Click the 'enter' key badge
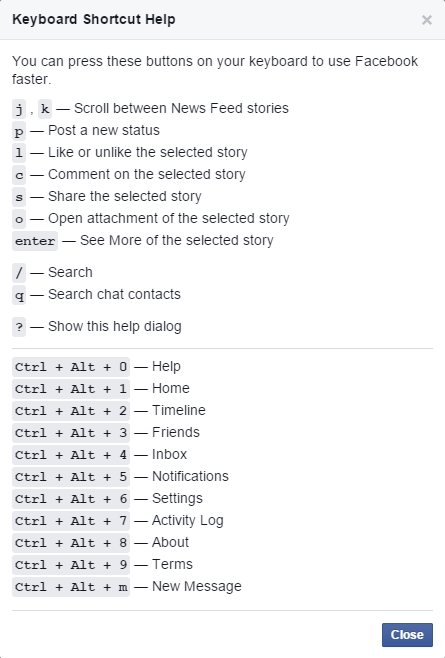 tap(35, 241)
